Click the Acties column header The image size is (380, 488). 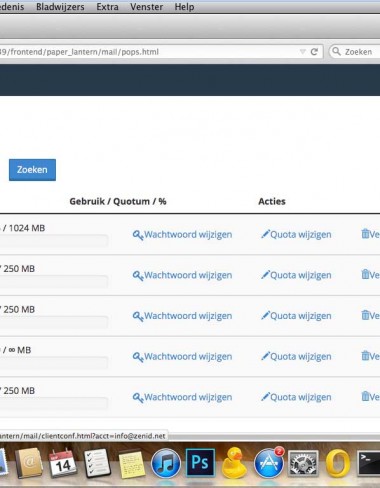coord(272,201)
